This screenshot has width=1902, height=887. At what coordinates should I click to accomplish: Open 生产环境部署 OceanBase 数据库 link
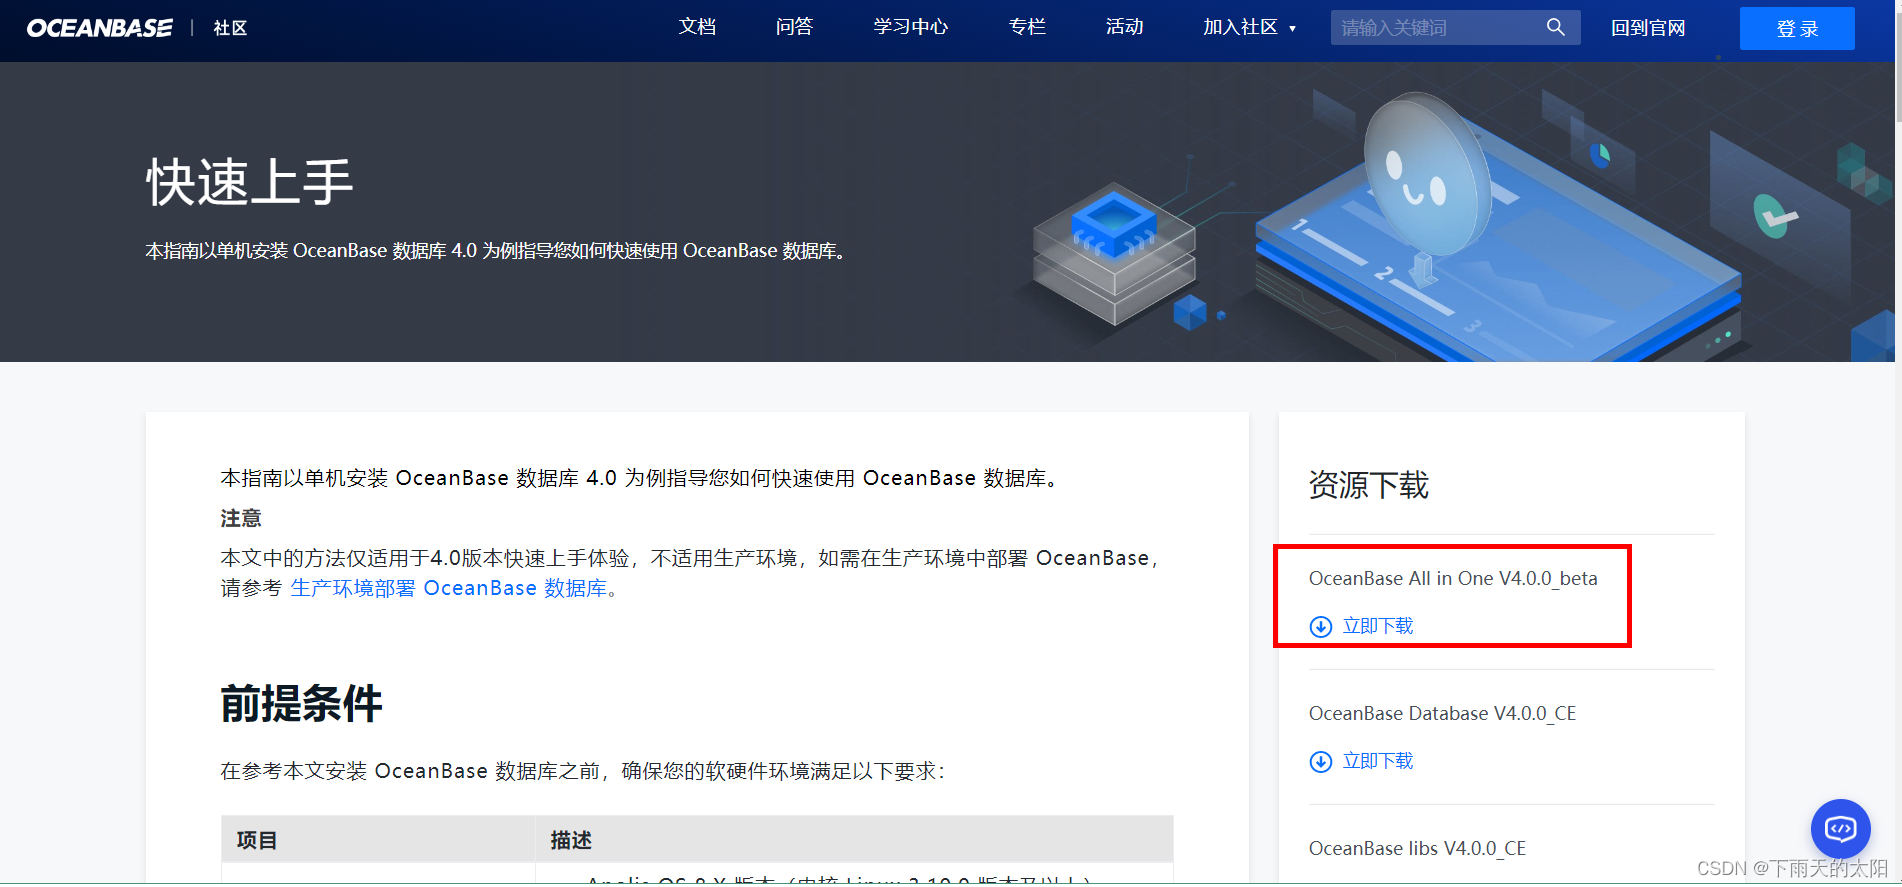[x=448, y=588]
